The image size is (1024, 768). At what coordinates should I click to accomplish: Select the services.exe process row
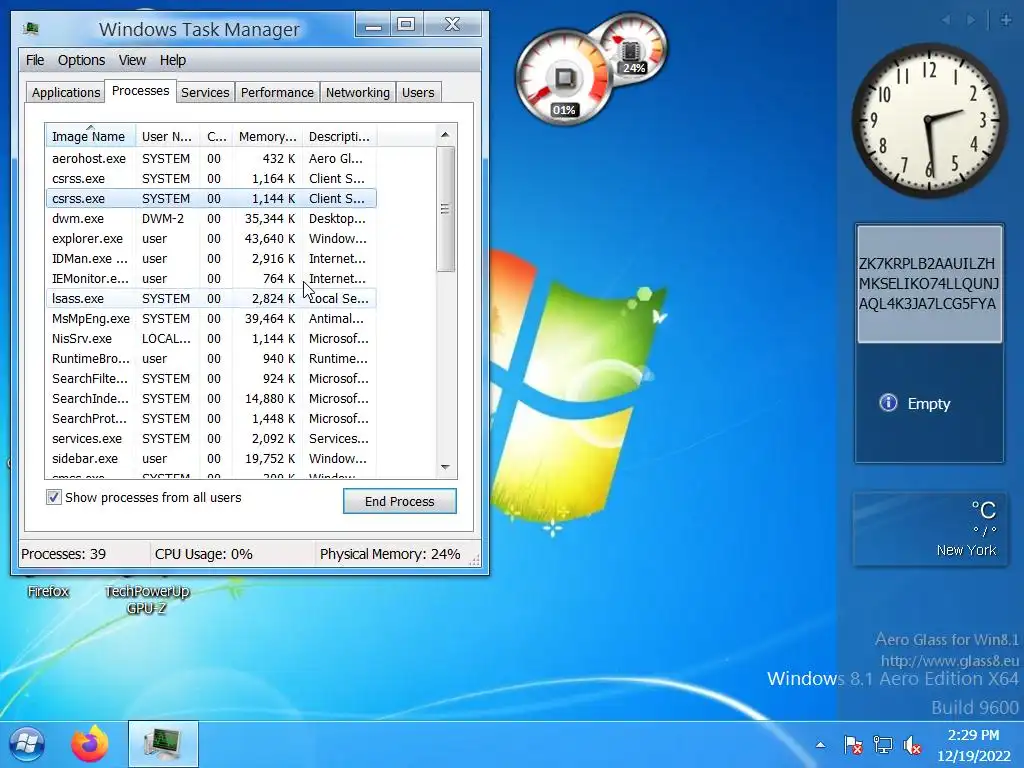click(211, 439)
